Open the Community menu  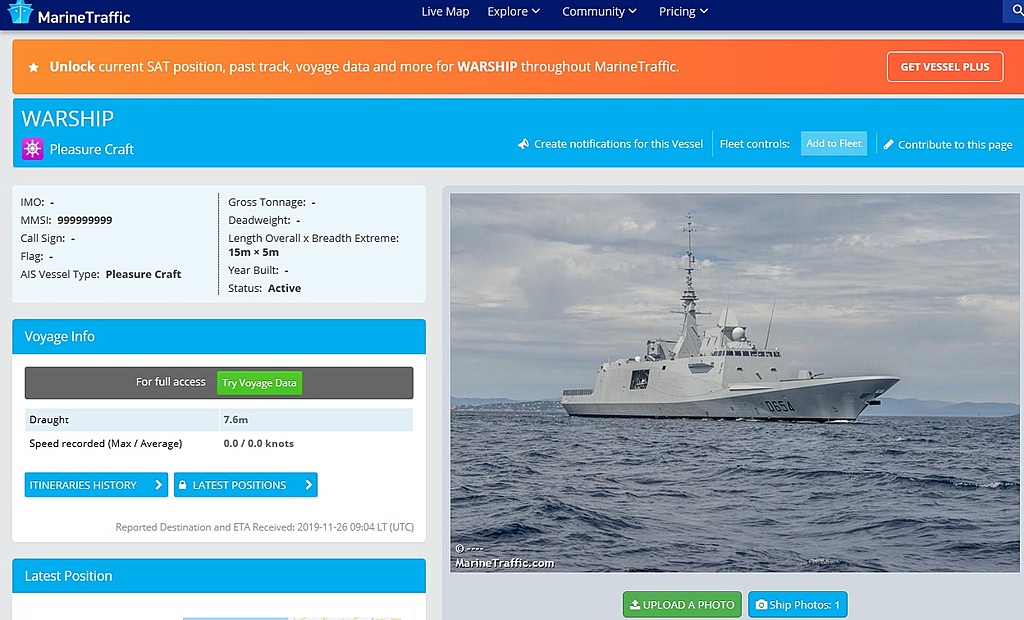coord(599,12)
